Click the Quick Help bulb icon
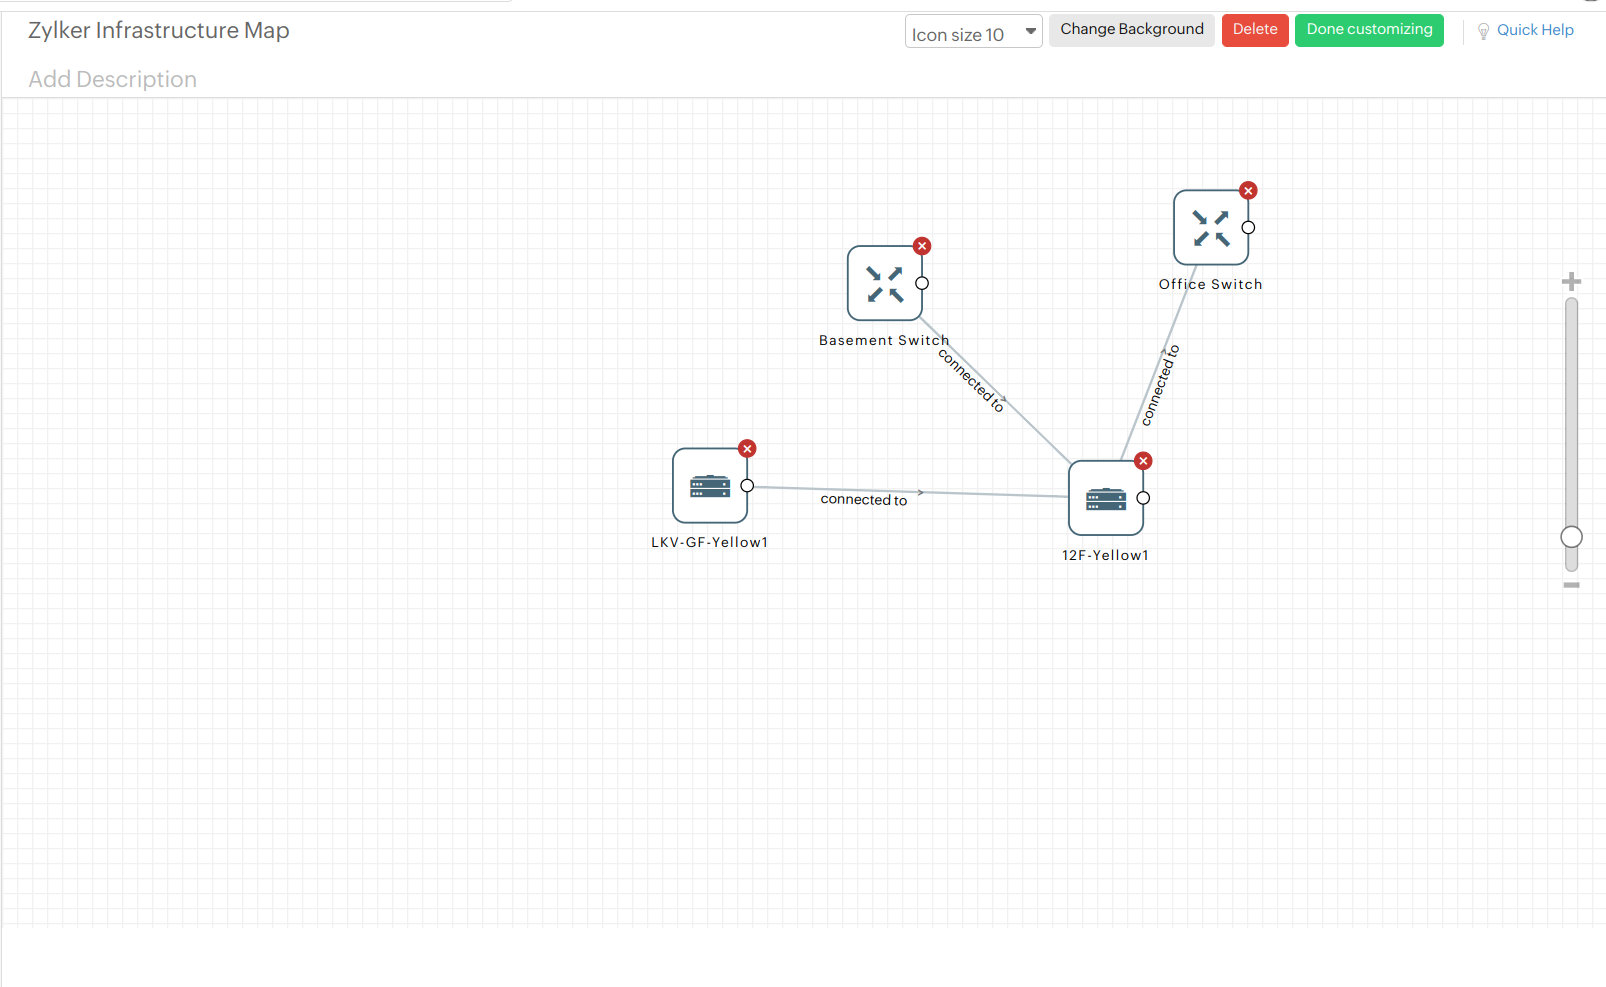 pos(1483,30)
